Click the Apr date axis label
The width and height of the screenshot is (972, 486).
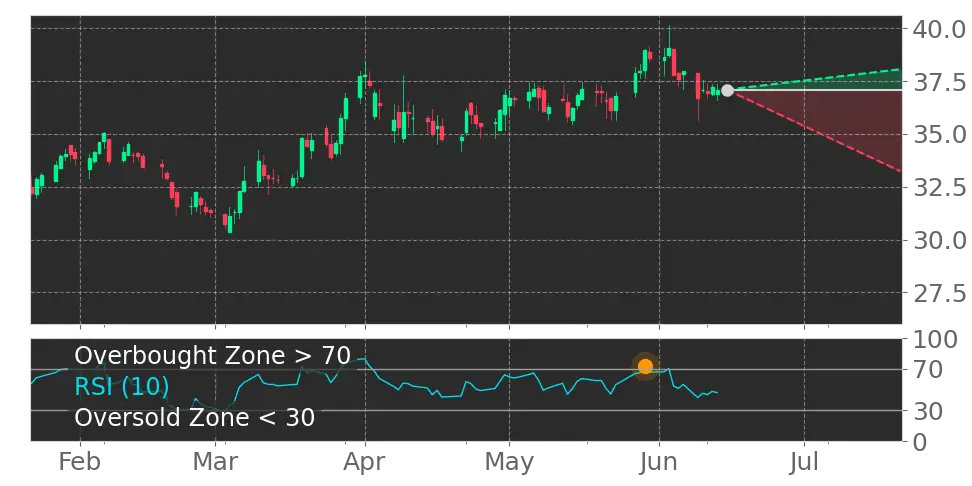pos(365,462)
